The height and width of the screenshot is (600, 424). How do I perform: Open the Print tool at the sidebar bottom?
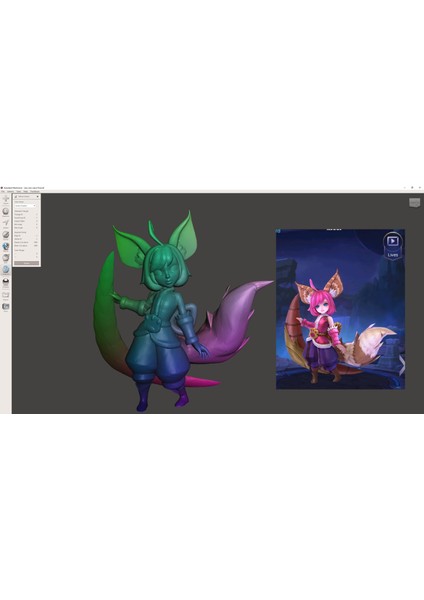(x=6, y=307)
